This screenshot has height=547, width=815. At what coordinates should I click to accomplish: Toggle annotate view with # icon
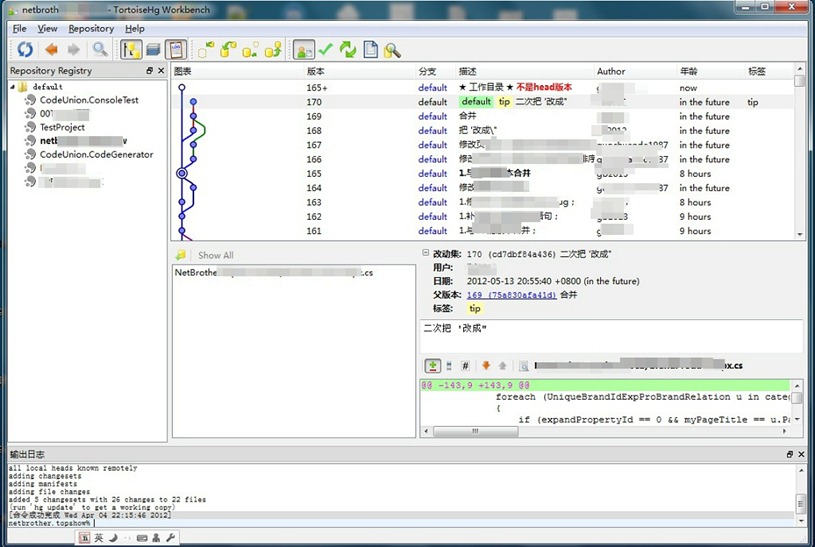click(x=465, y=366)
